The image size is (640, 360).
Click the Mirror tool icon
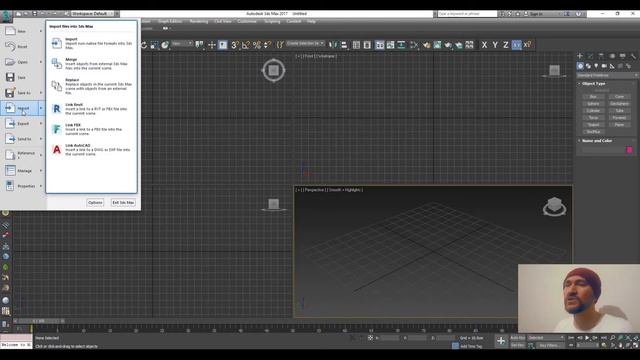point(333,45)
